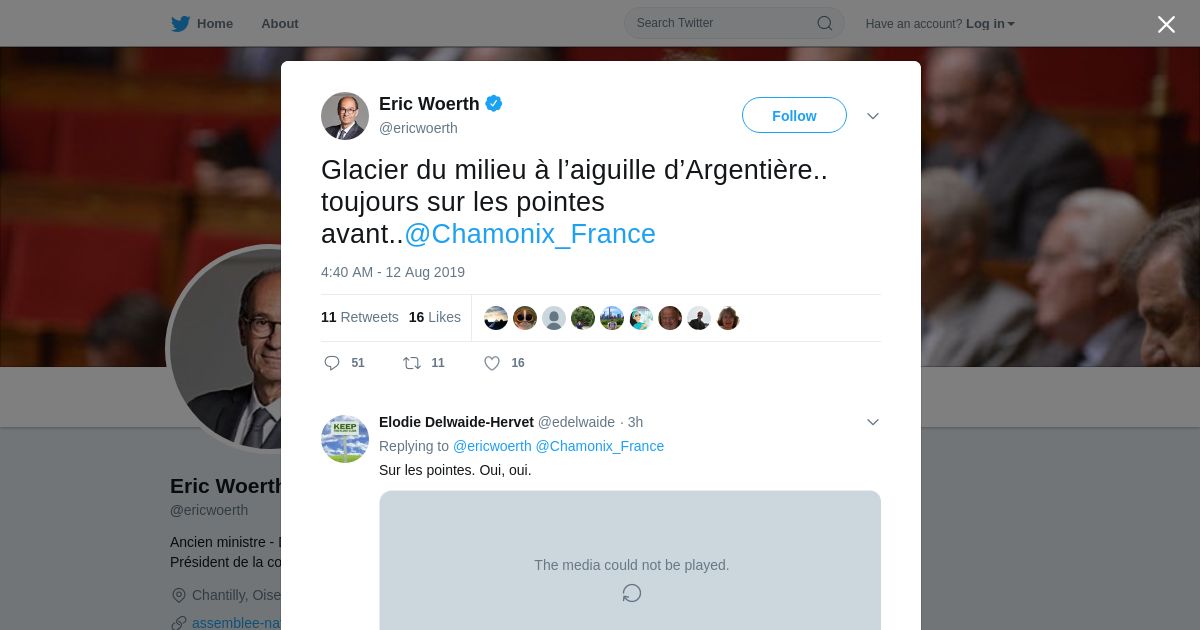
Task: Open the reply's more options chevron
Action: click(x=873, y=422)
